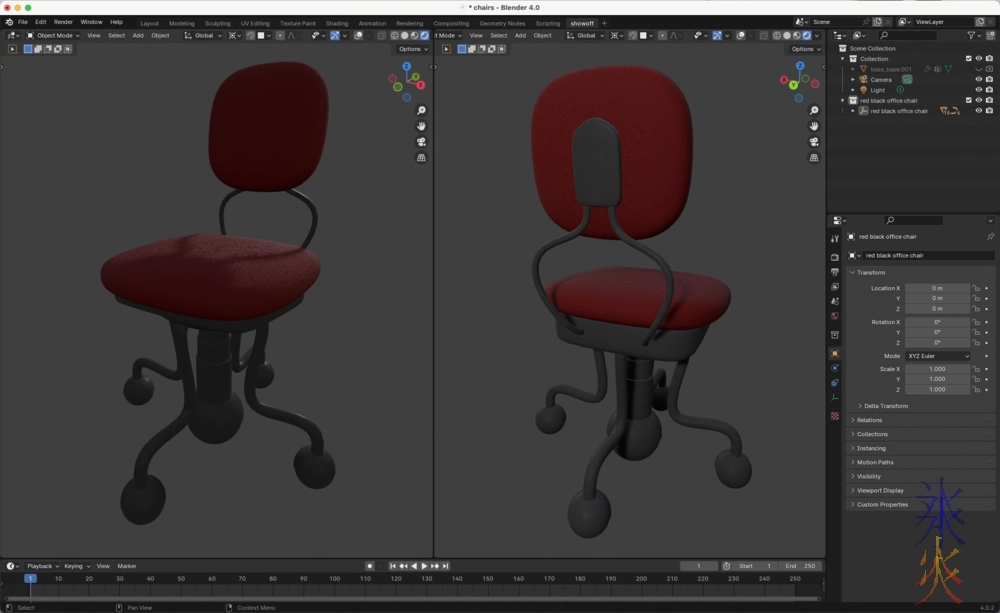The width and height of the screenshot is (1000, 613).
Task: Open the Shading workspace tab
Action: (x=337, y=23)
